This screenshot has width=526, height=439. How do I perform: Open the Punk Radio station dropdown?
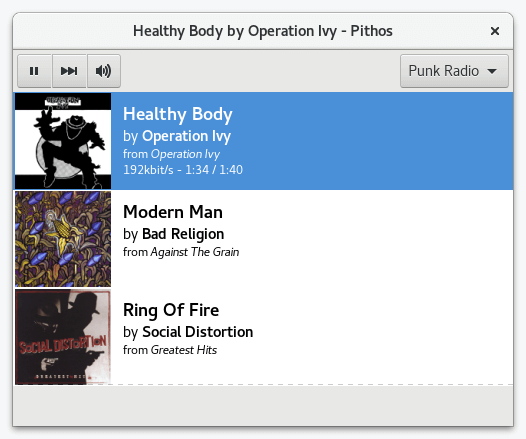tap(454, 71)
